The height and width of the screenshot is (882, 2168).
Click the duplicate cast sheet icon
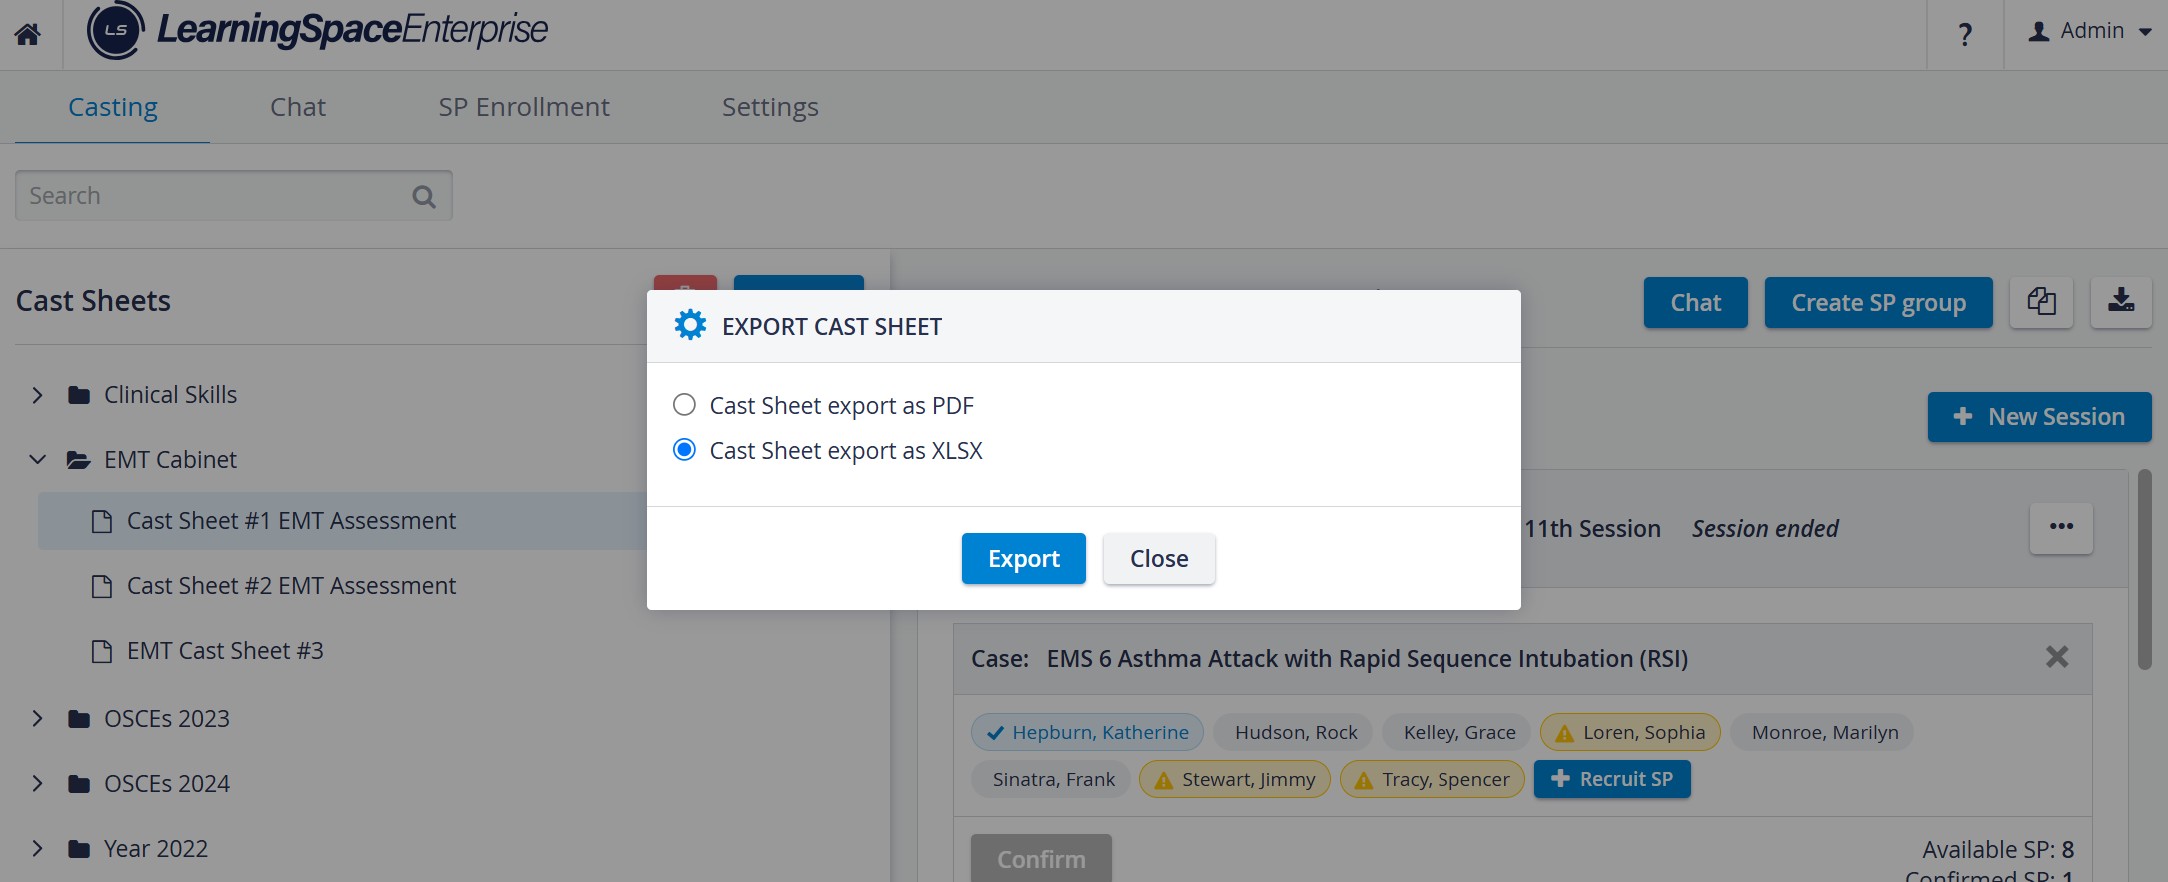point(2041,302)
